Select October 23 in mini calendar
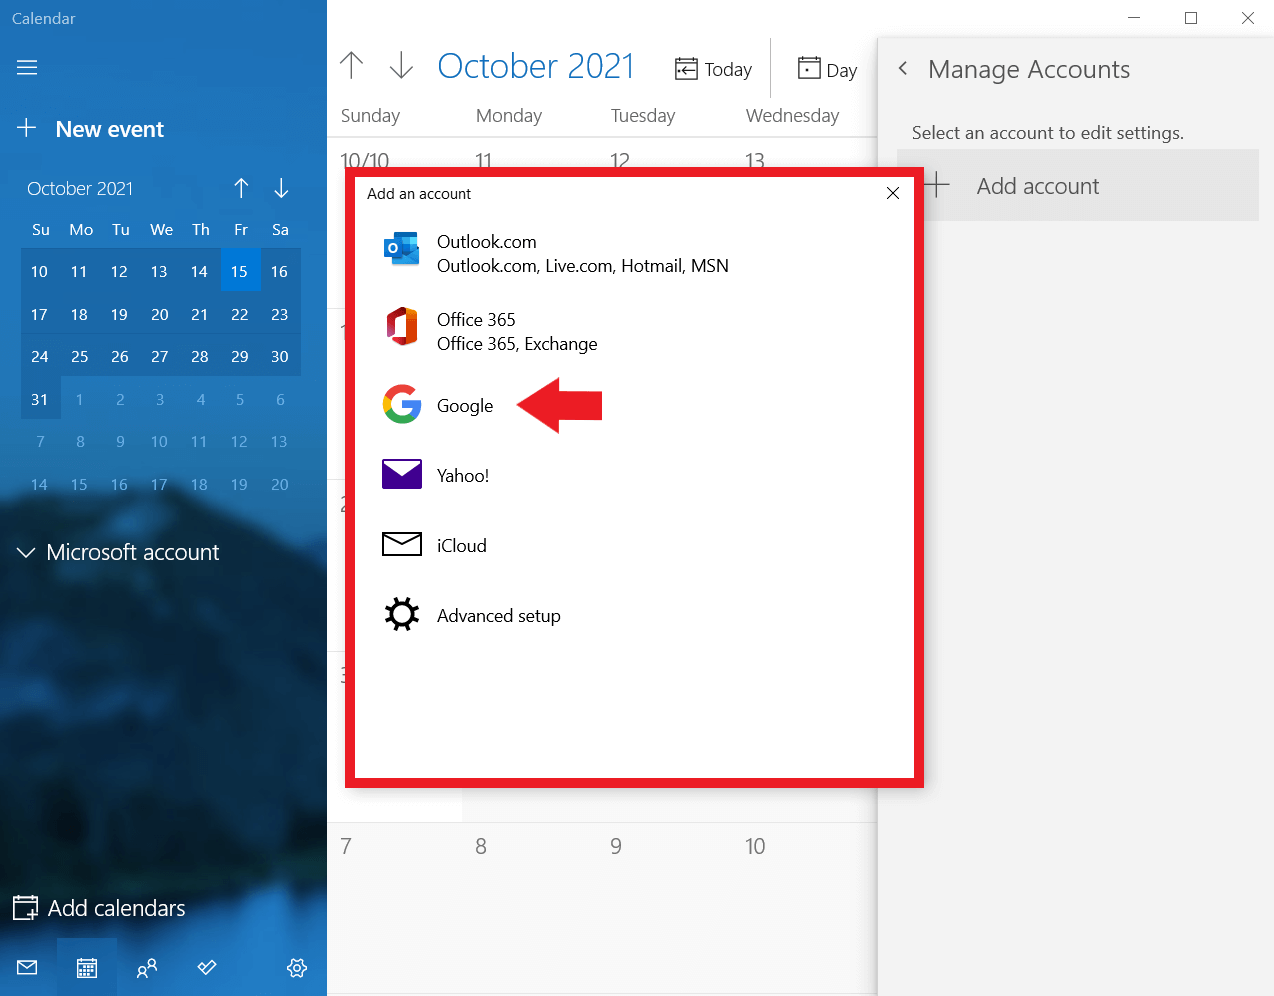This screenshot has width=1274, height=996. pos(280,314)
